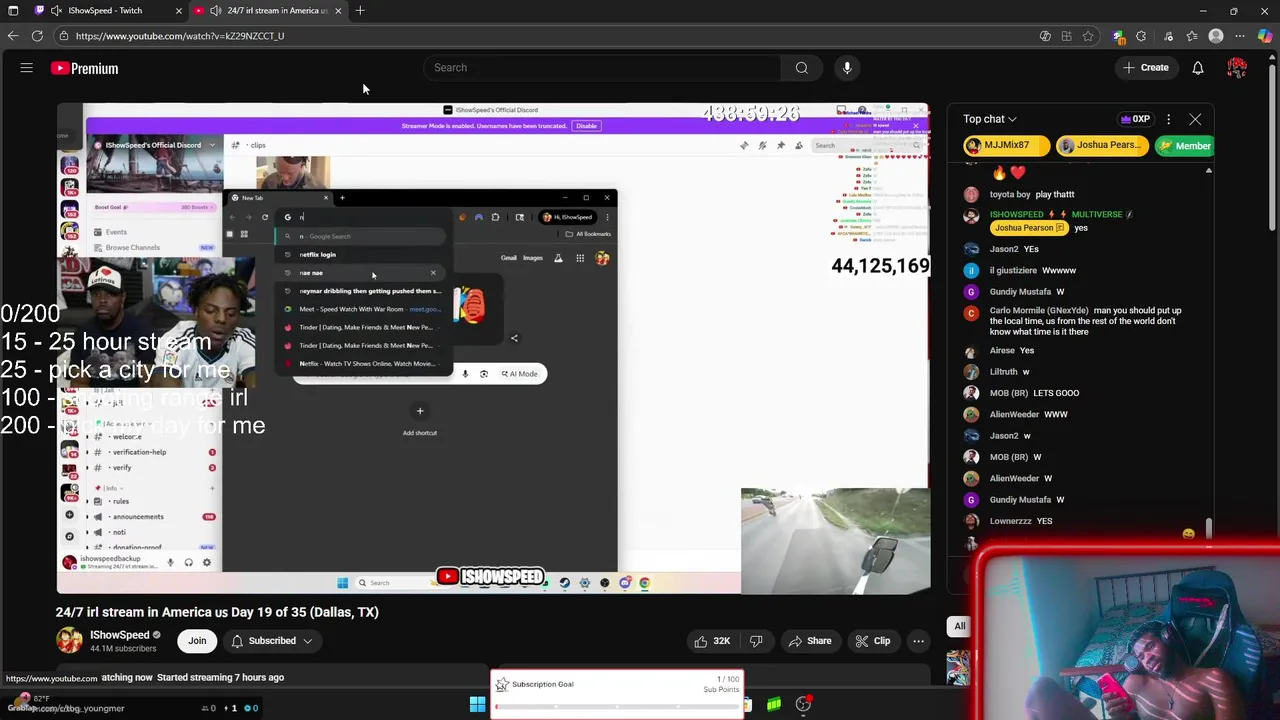Open Windows Start button in taskbar
Viewport: 1280px width, 720px height.
point(477,705)
